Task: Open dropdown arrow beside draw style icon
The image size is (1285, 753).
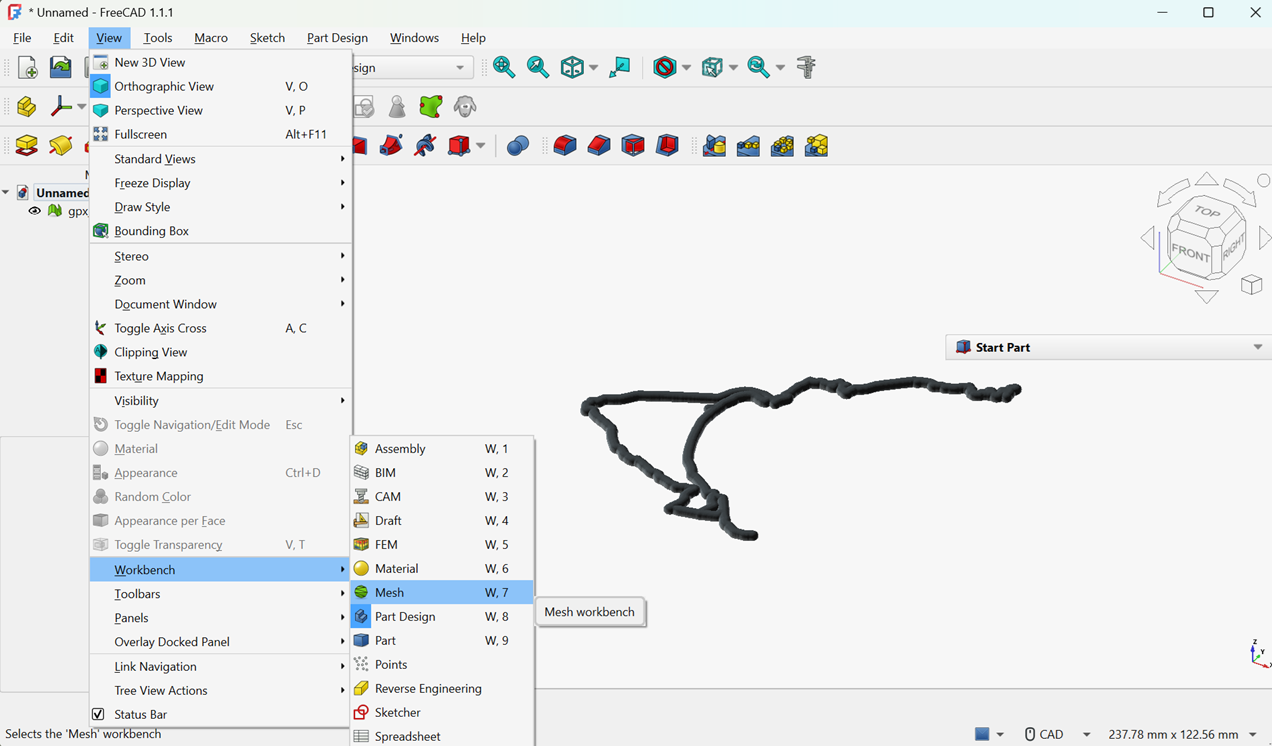Action: tap(686, 68)
